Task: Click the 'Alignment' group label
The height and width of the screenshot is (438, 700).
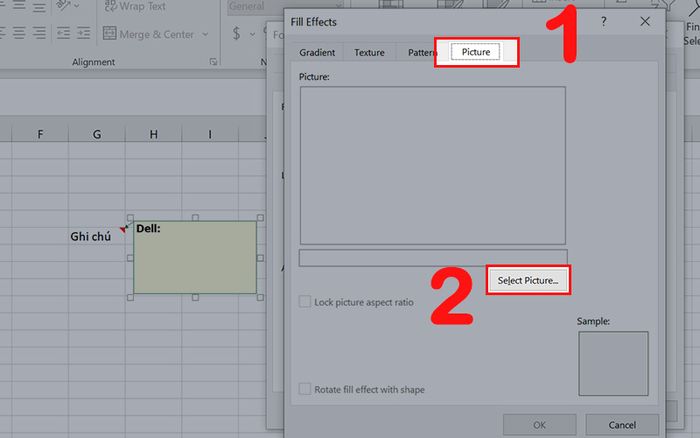Action: tap(93, 62)
